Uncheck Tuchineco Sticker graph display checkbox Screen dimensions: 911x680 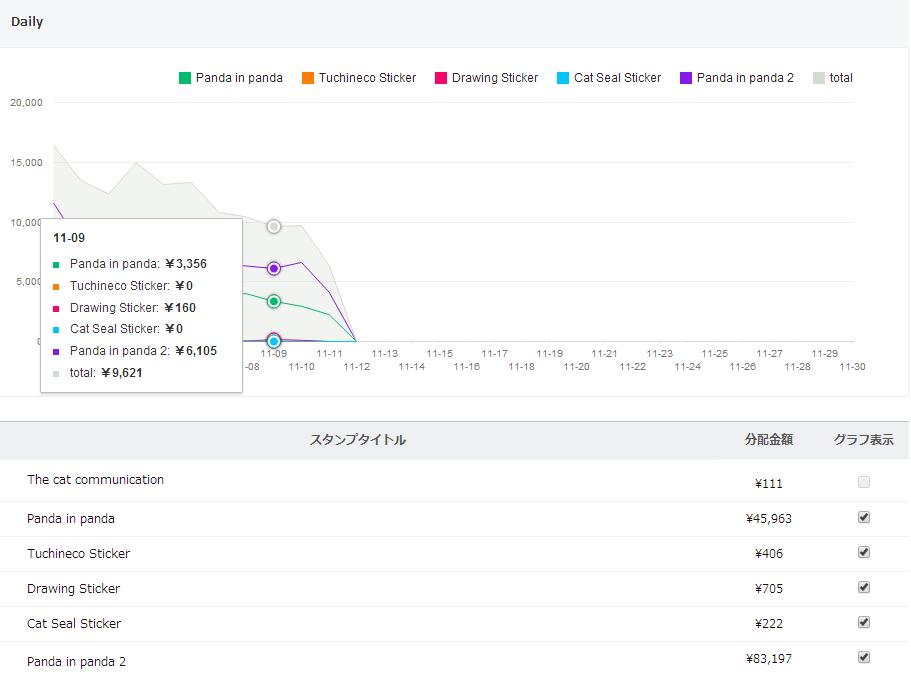point(864,552)
